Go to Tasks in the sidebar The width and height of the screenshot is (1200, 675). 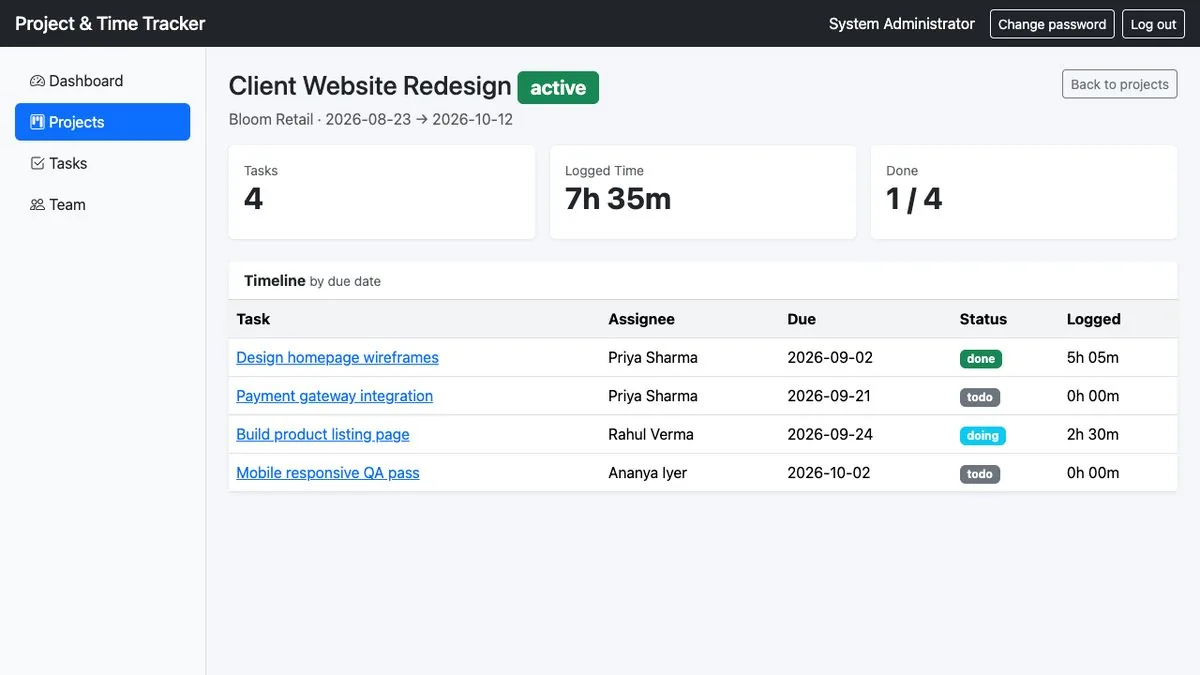click(x=102, y=163)
